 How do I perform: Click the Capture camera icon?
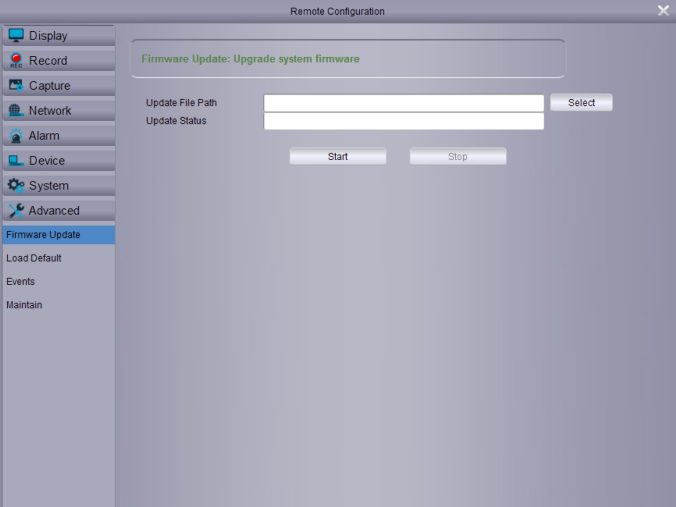coord(16,85)
